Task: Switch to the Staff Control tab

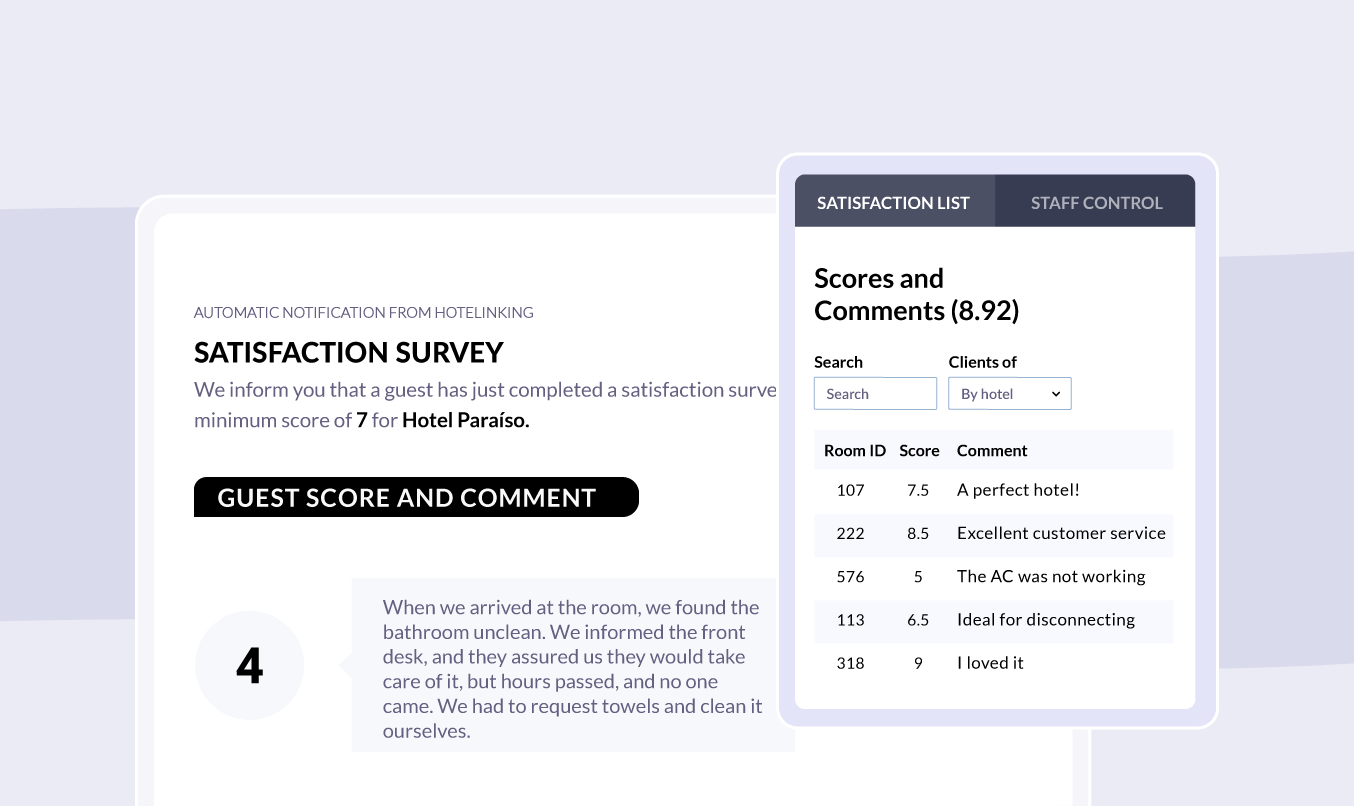Action: click(1096, 201)
